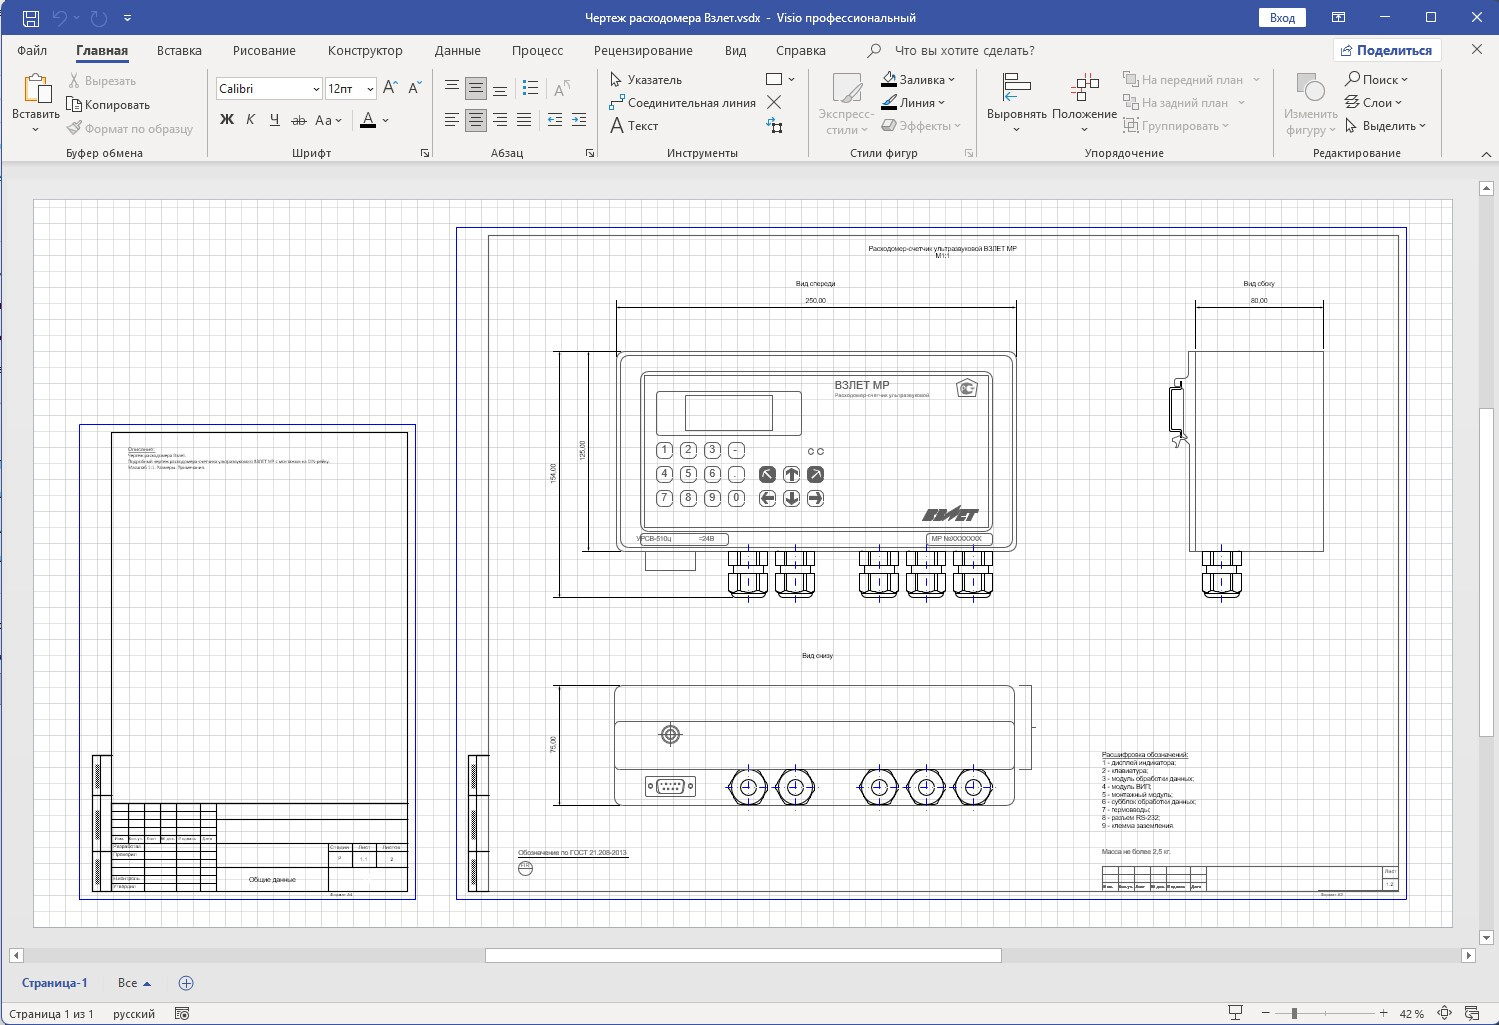Toggle bold (Ж) formatting

click(x=227, y=121)
